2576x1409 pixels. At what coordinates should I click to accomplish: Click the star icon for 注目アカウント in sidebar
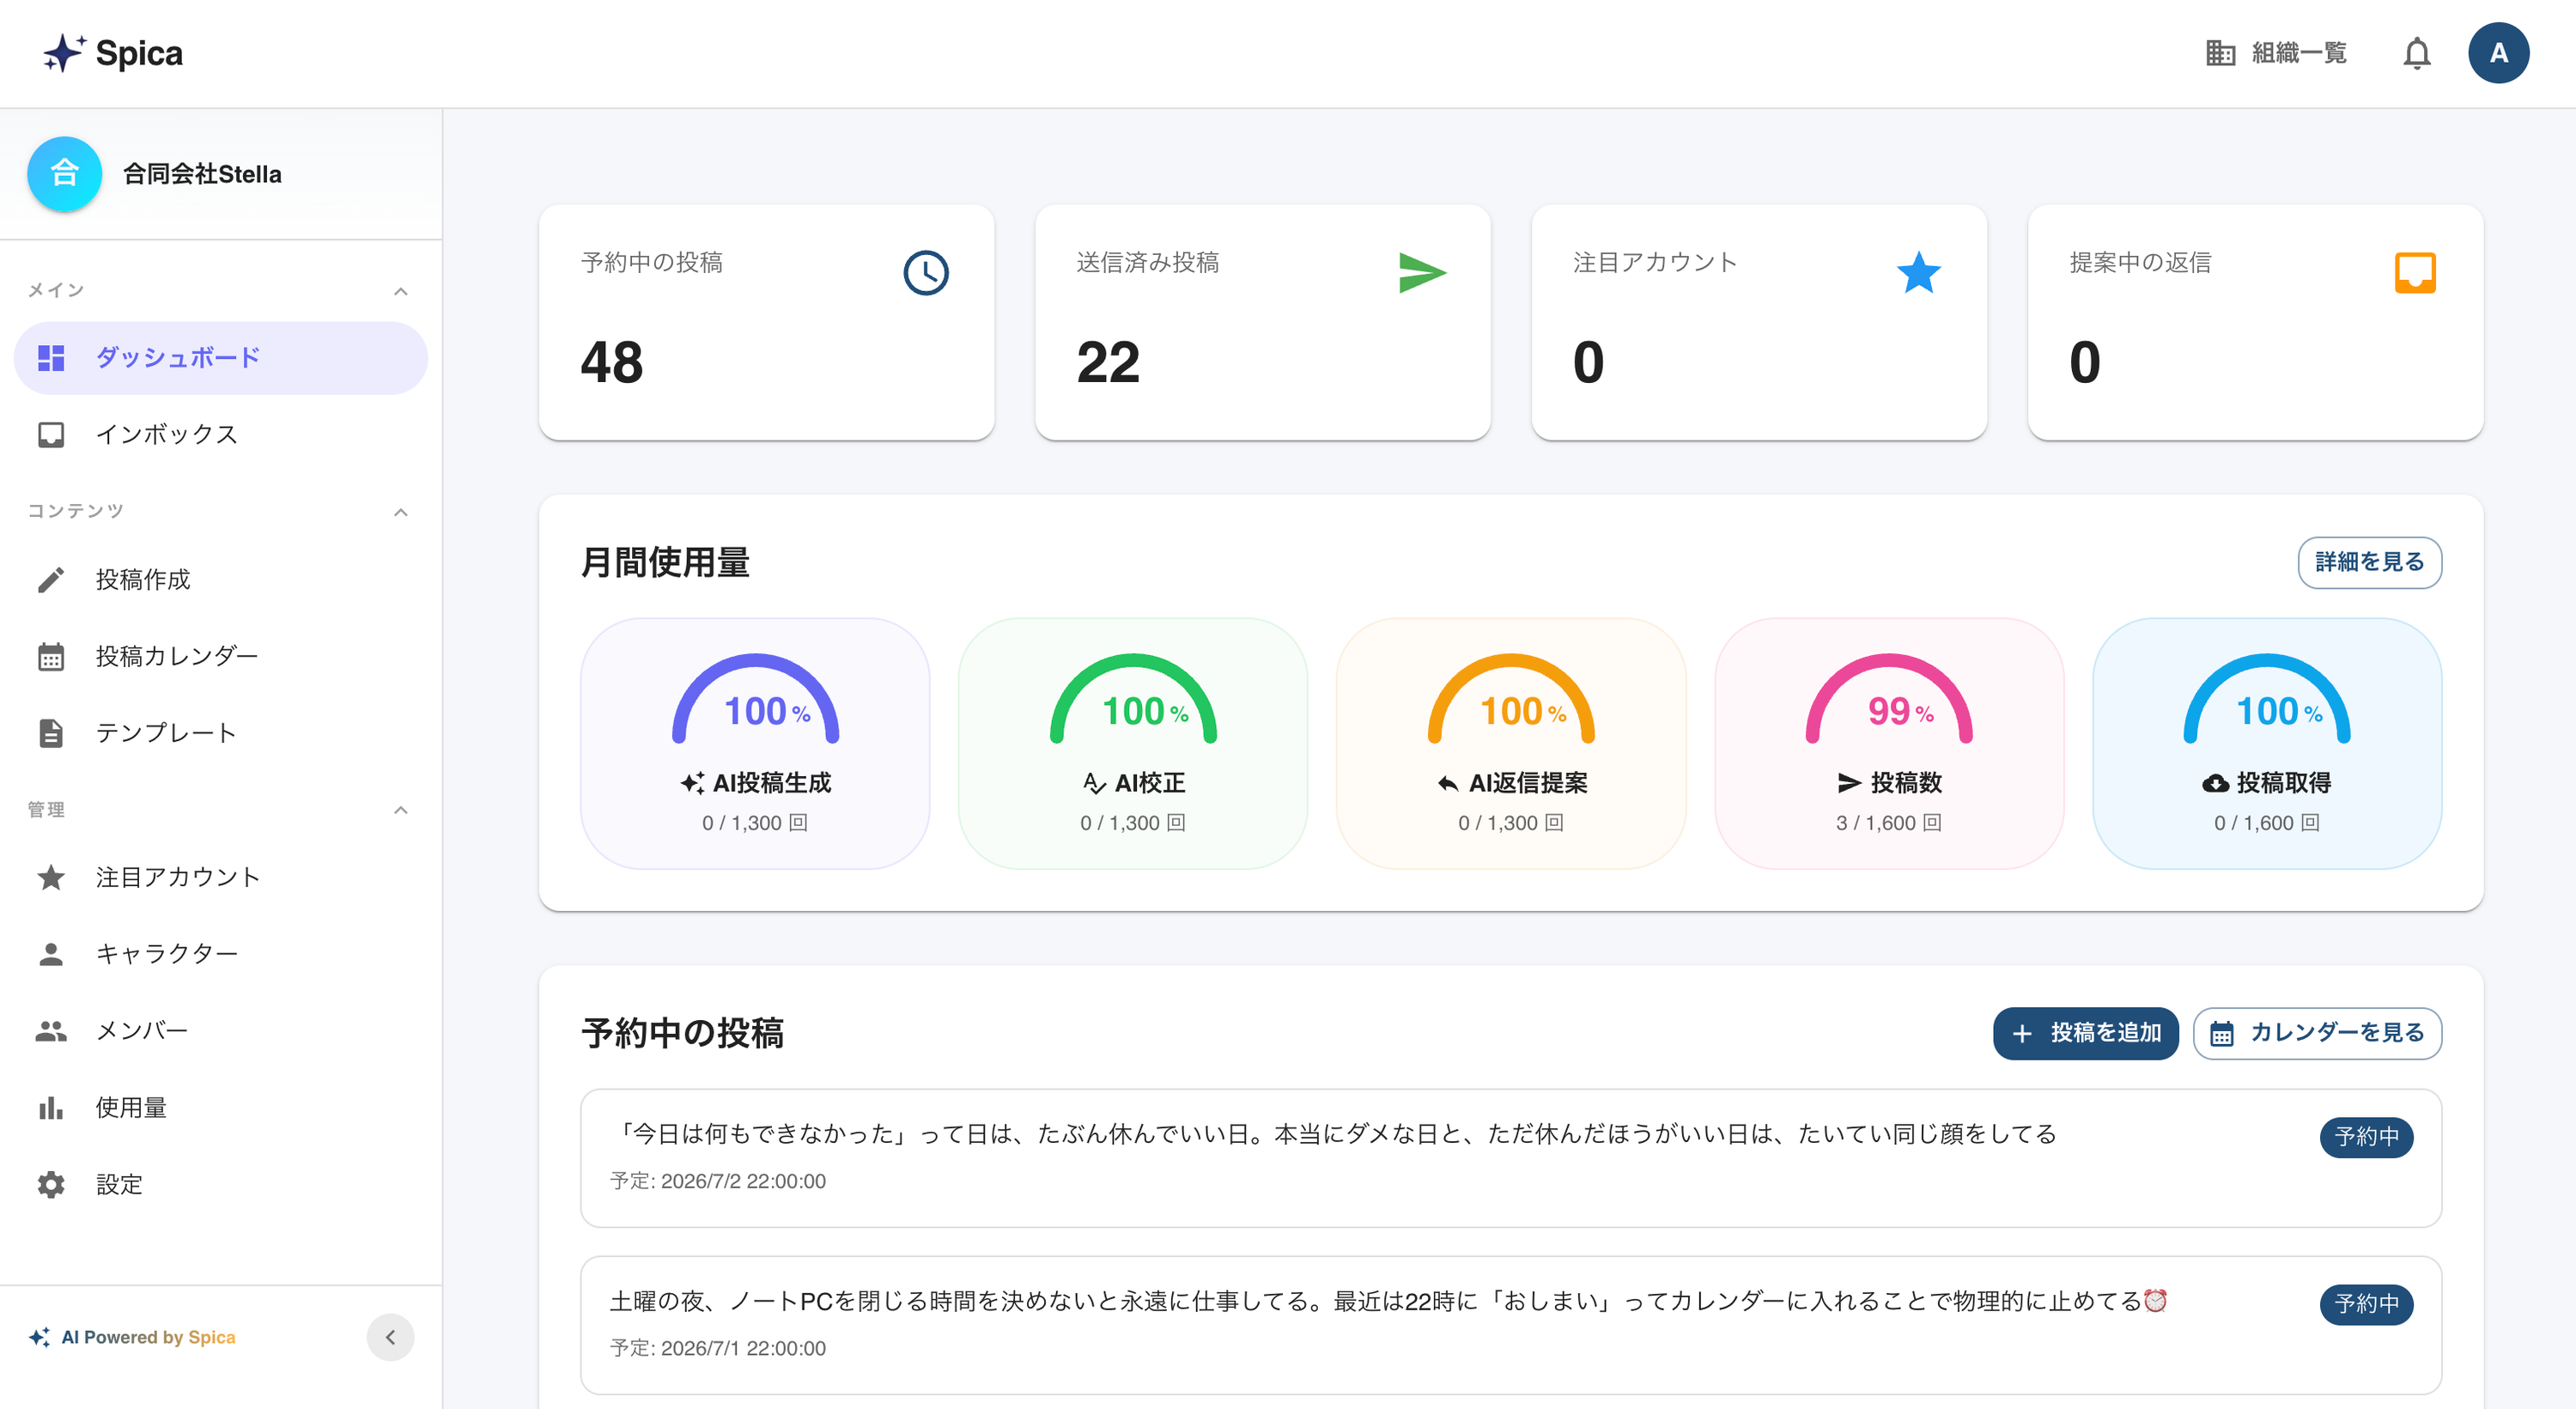pos(51,877)
